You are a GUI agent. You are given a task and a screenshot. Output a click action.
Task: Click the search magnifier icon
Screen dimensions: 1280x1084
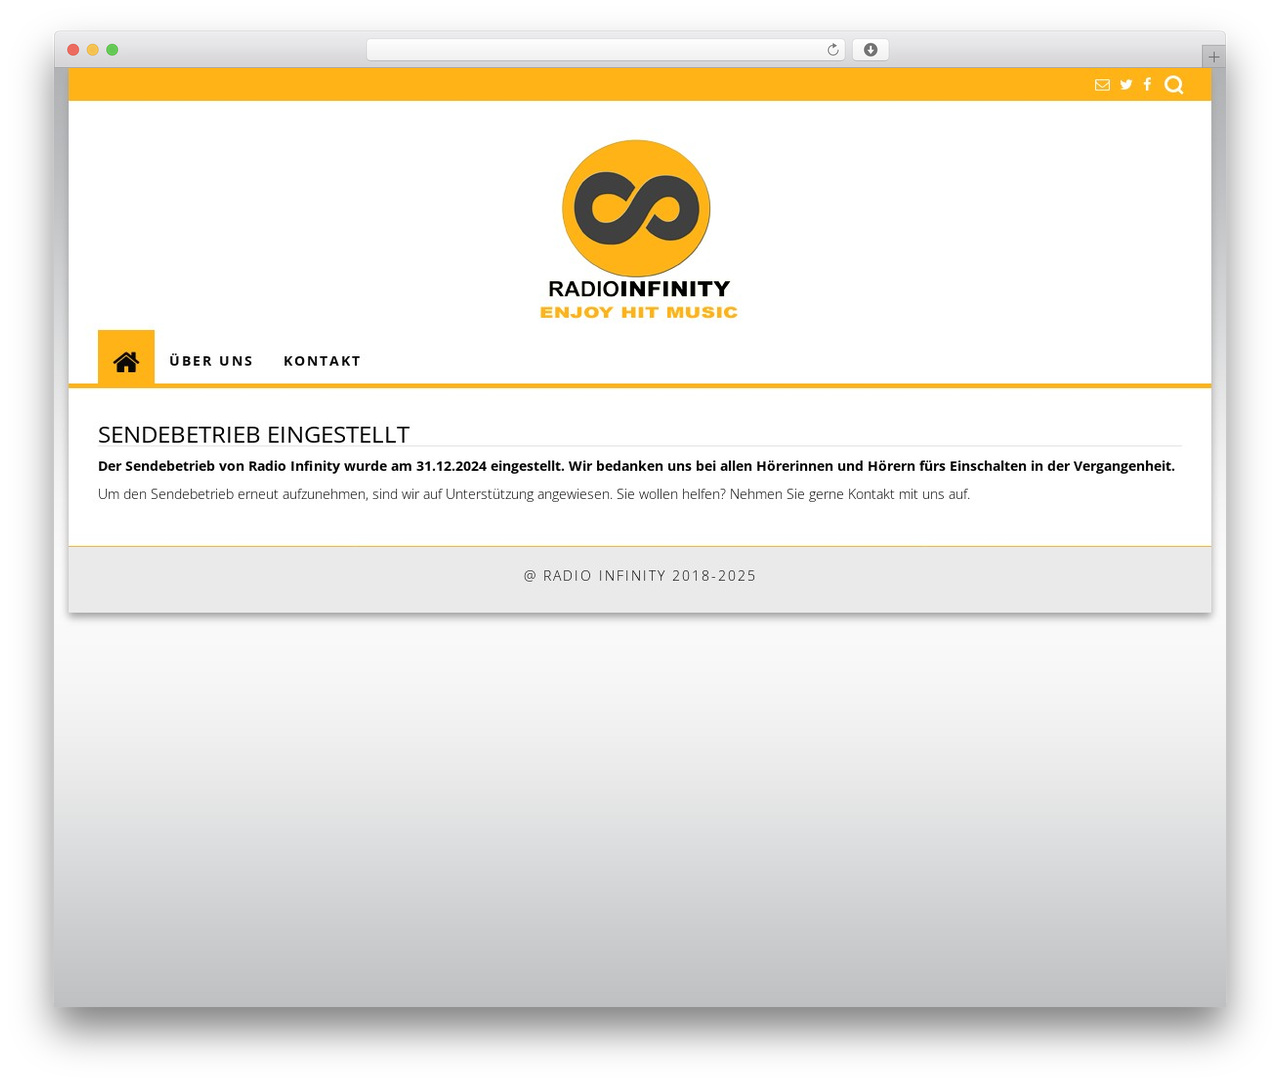click(1174, 85)
